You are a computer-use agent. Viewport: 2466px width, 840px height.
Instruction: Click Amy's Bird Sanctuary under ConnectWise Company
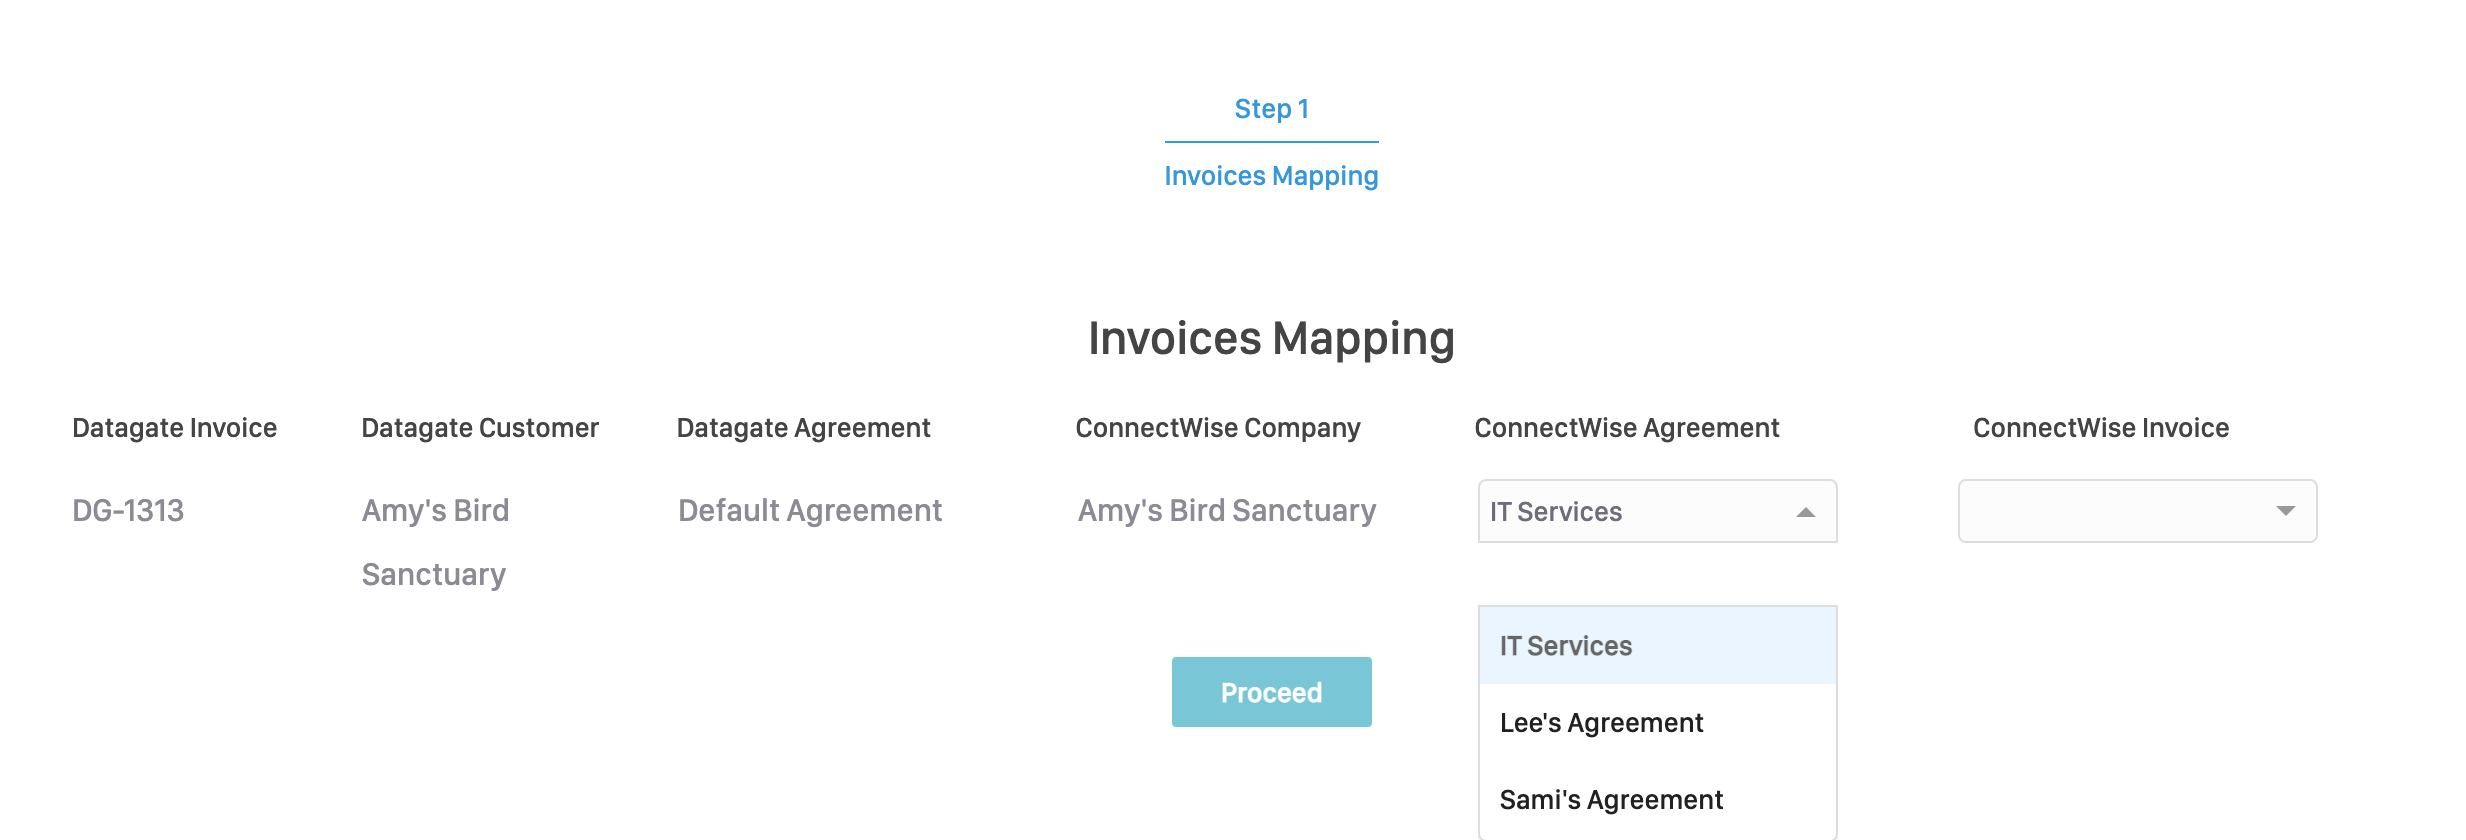[1226, 511]
